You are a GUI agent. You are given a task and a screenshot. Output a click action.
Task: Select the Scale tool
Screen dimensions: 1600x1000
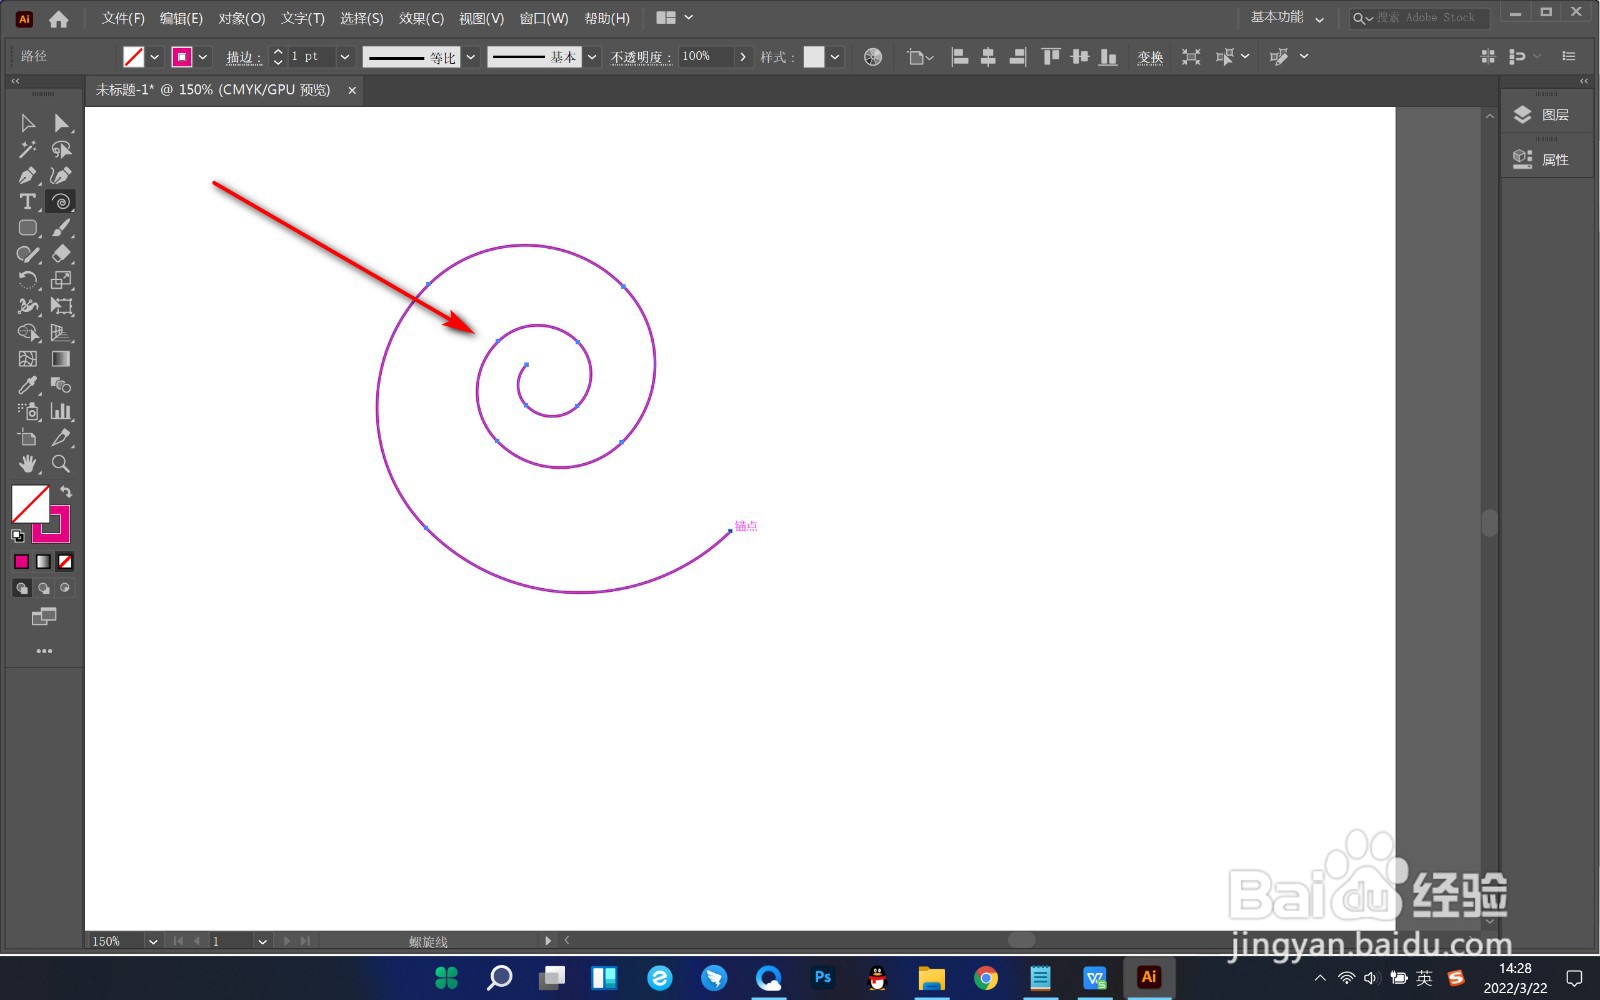61,280
